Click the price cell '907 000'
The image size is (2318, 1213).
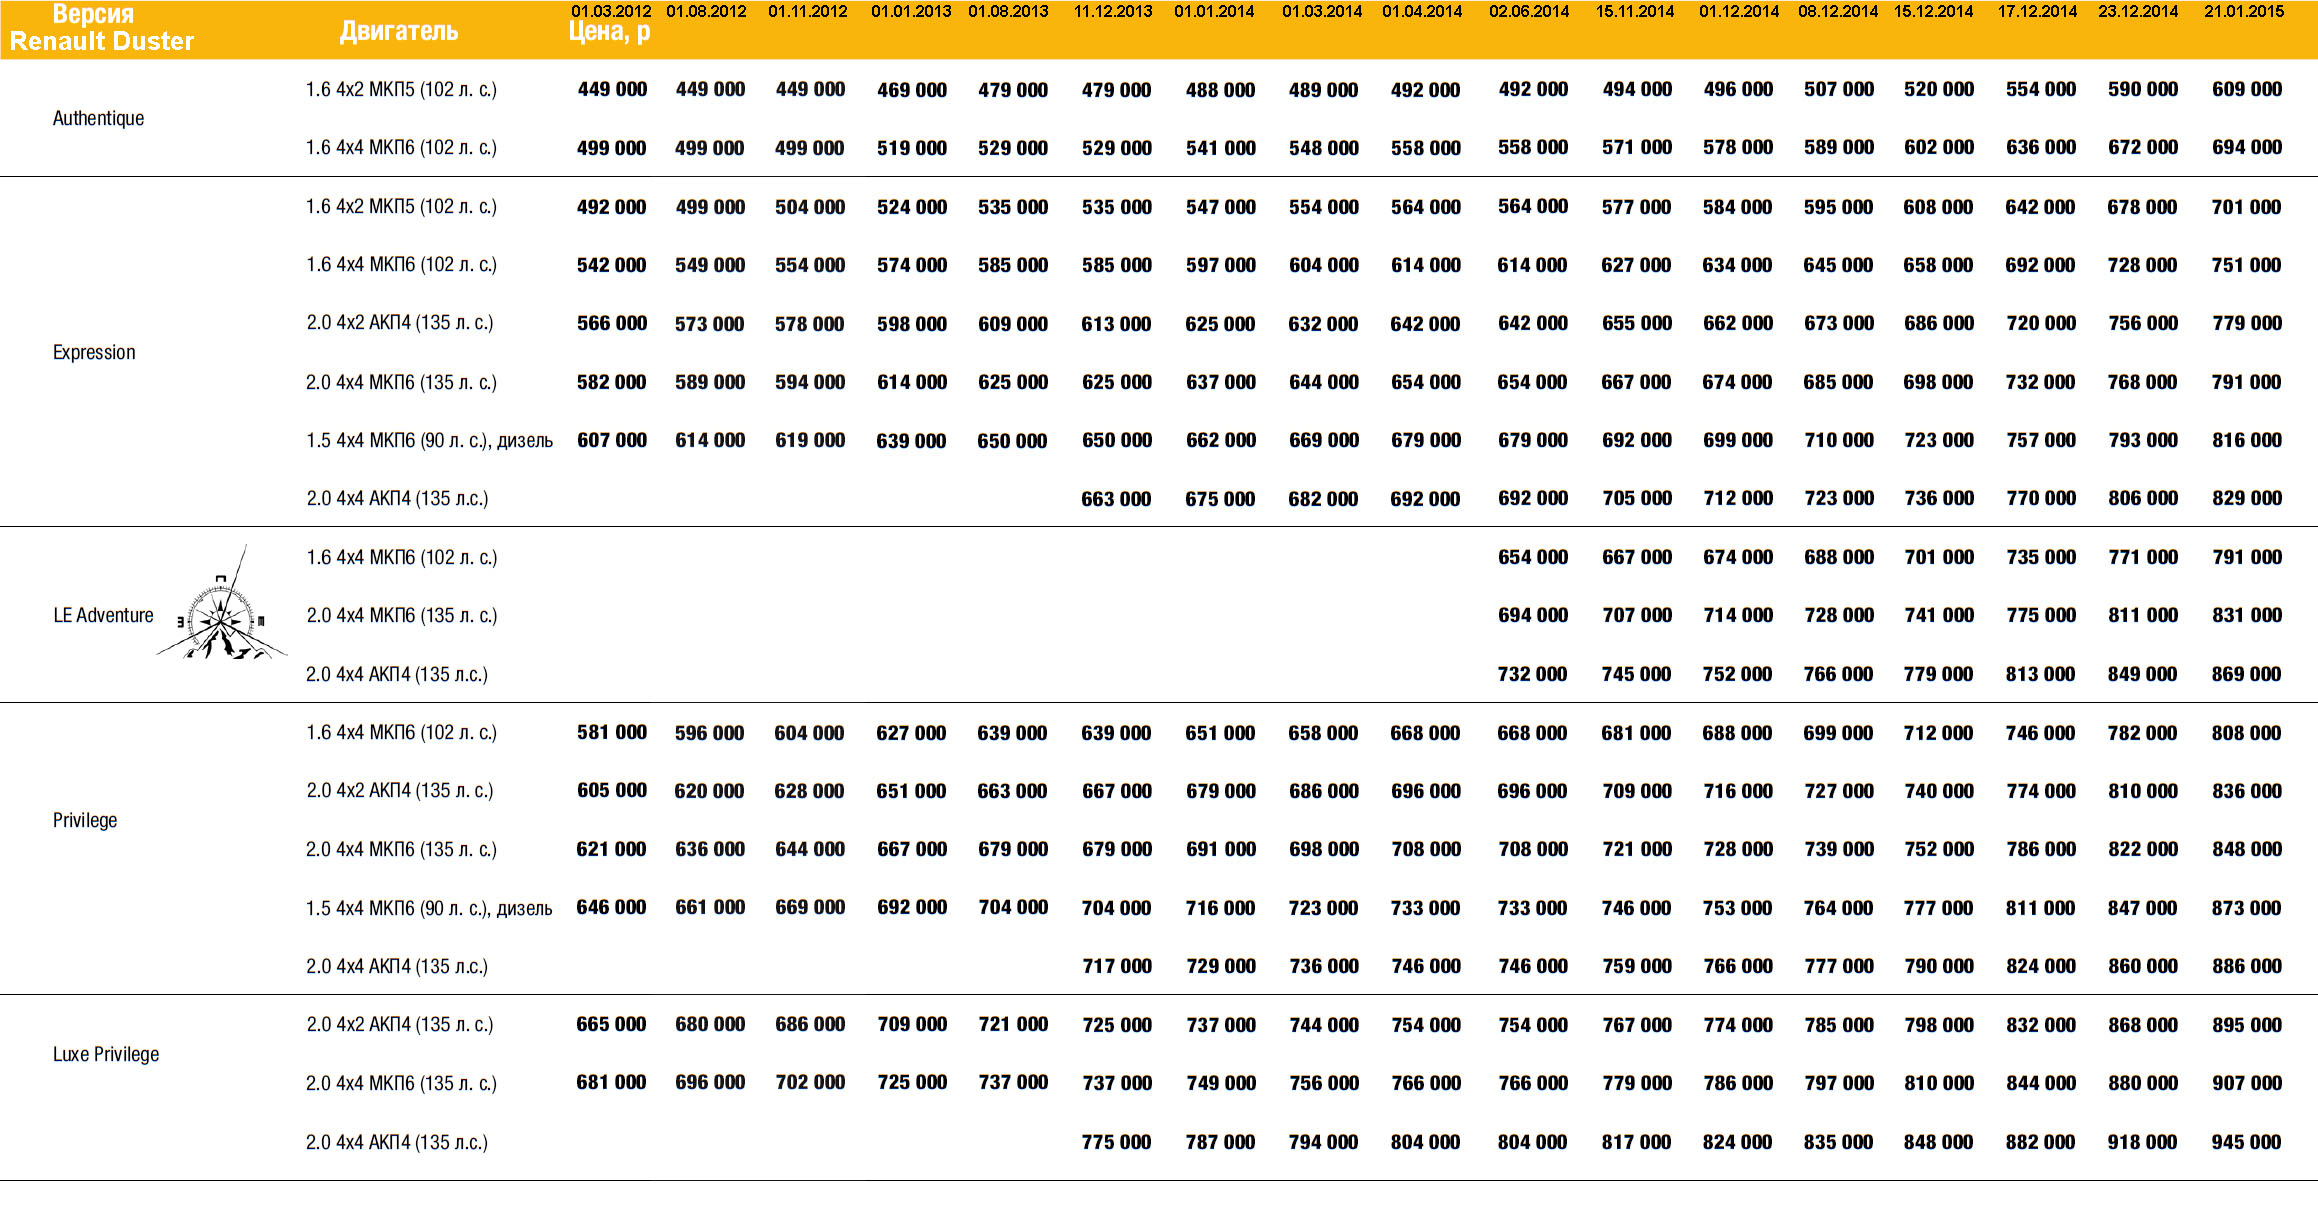click(x=2247, y=1083)
